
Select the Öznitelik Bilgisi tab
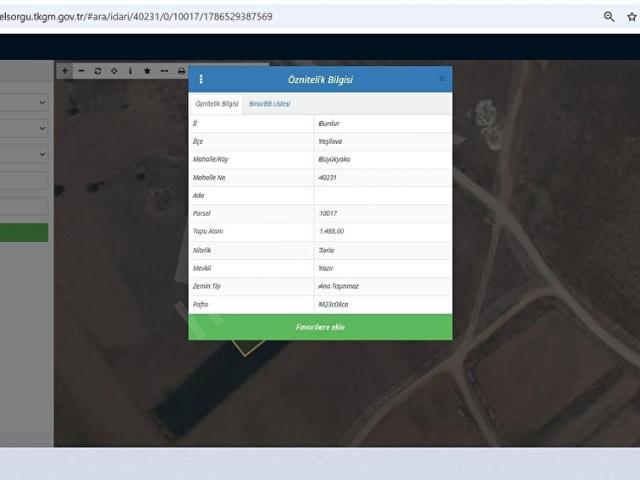pos(217,104)
